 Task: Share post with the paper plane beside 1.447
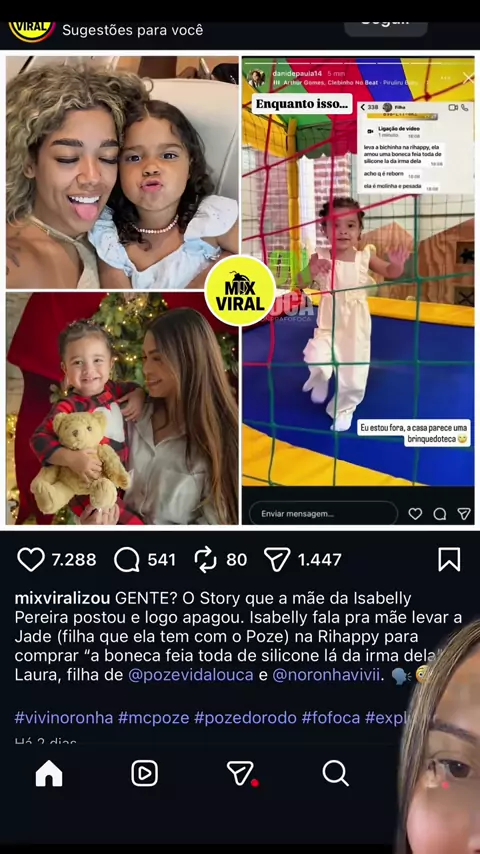point(277,559)
